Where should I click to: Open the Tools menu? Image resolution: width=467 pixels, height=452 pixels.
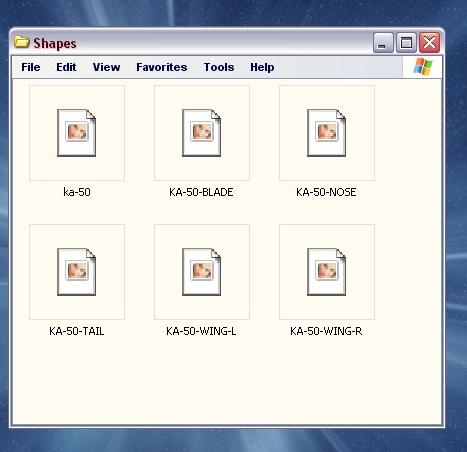pos(219,67)
